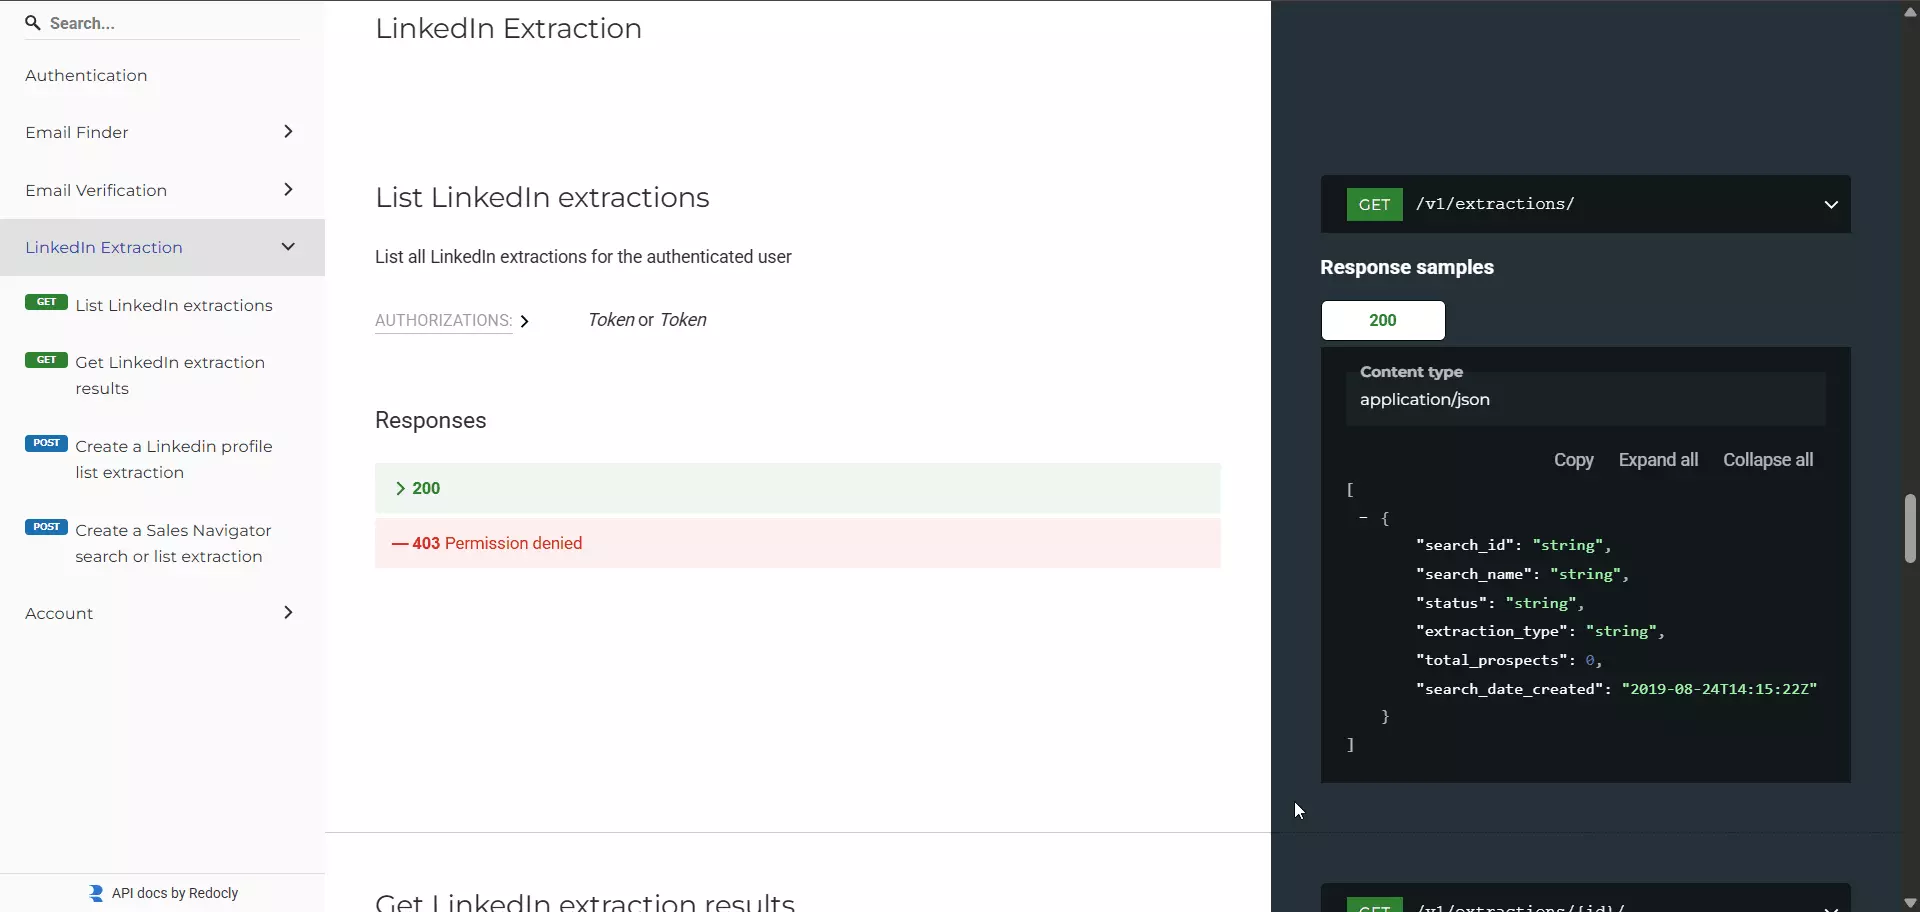The width and height of the screenshot is (1920, 912).
Task: Click the Redocly logo at the bottom
Action: click(x=95, y=893)
